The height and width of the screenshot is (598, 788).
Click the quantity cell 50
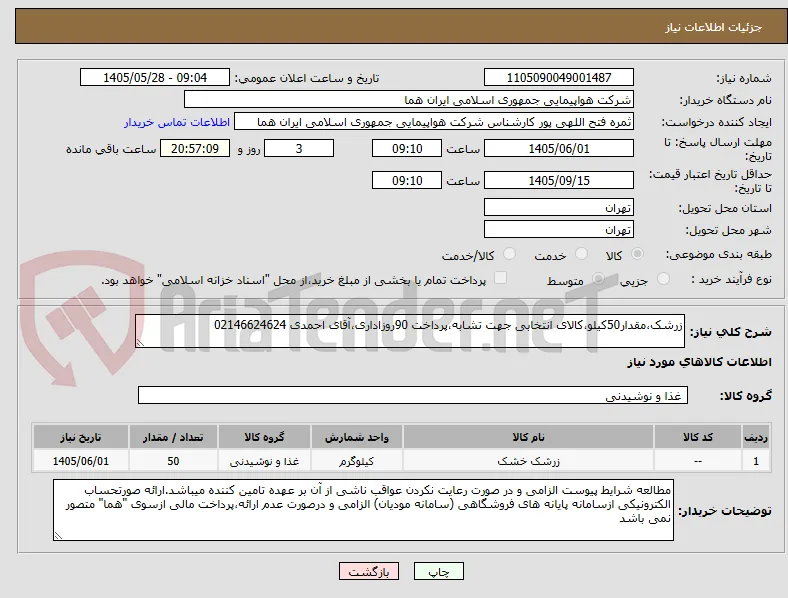(x=173, y=461)
